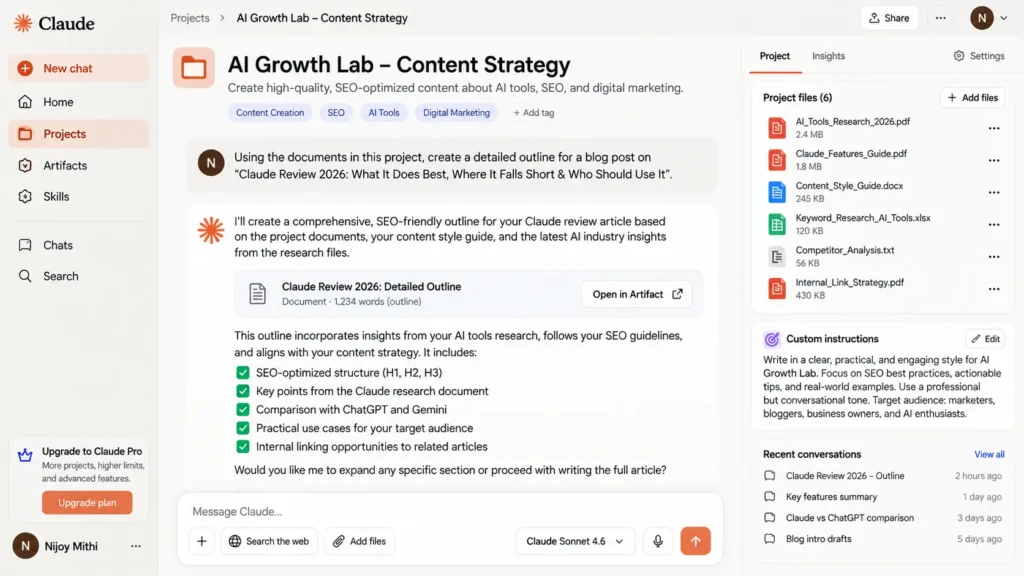Click the orange send arrow button

coord(696,541)
